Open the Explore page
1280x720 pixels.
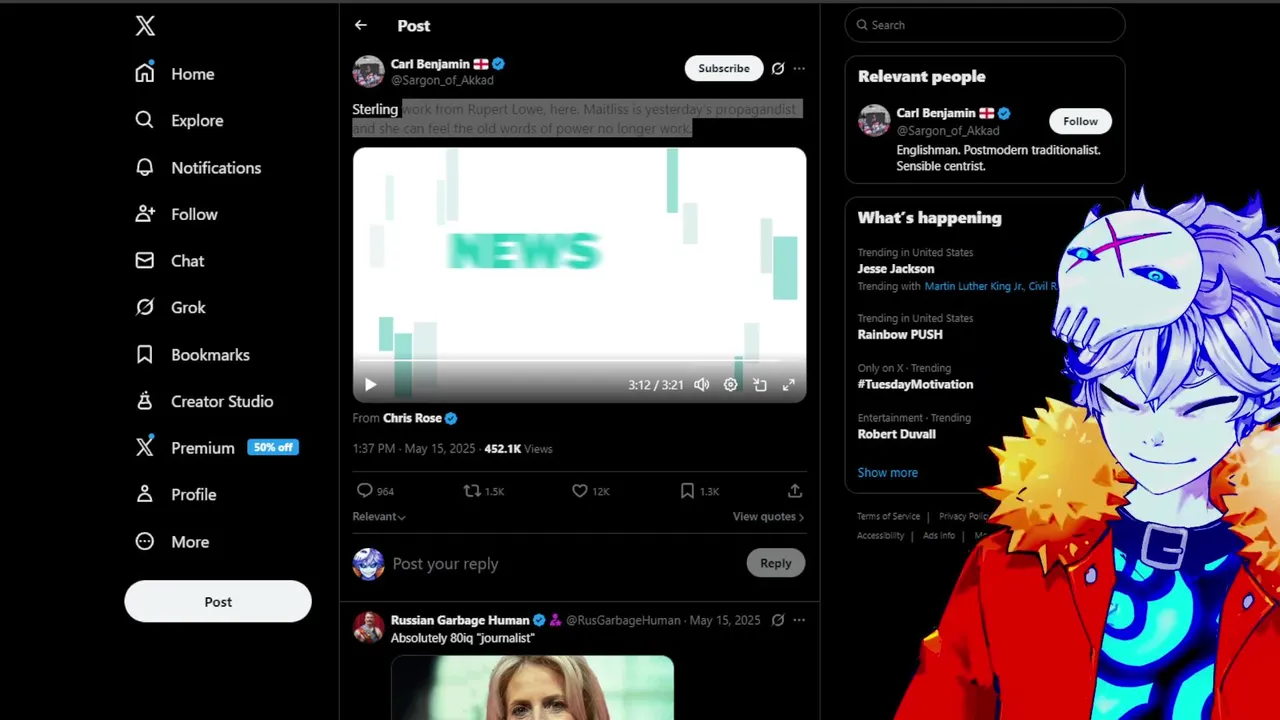[x=180, y=120]
